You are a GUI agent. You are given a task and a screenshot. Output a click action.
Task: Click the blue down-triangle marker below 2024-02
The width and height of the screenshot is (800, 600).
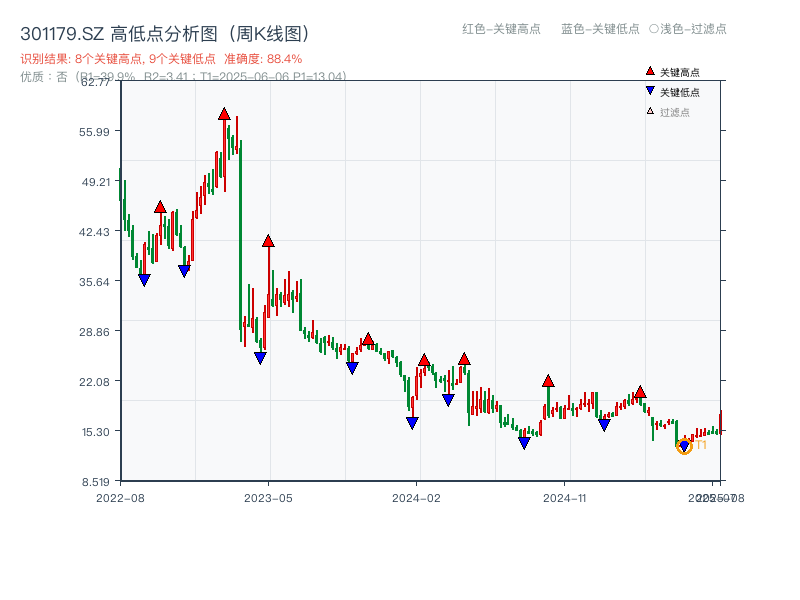coord(410,424)
